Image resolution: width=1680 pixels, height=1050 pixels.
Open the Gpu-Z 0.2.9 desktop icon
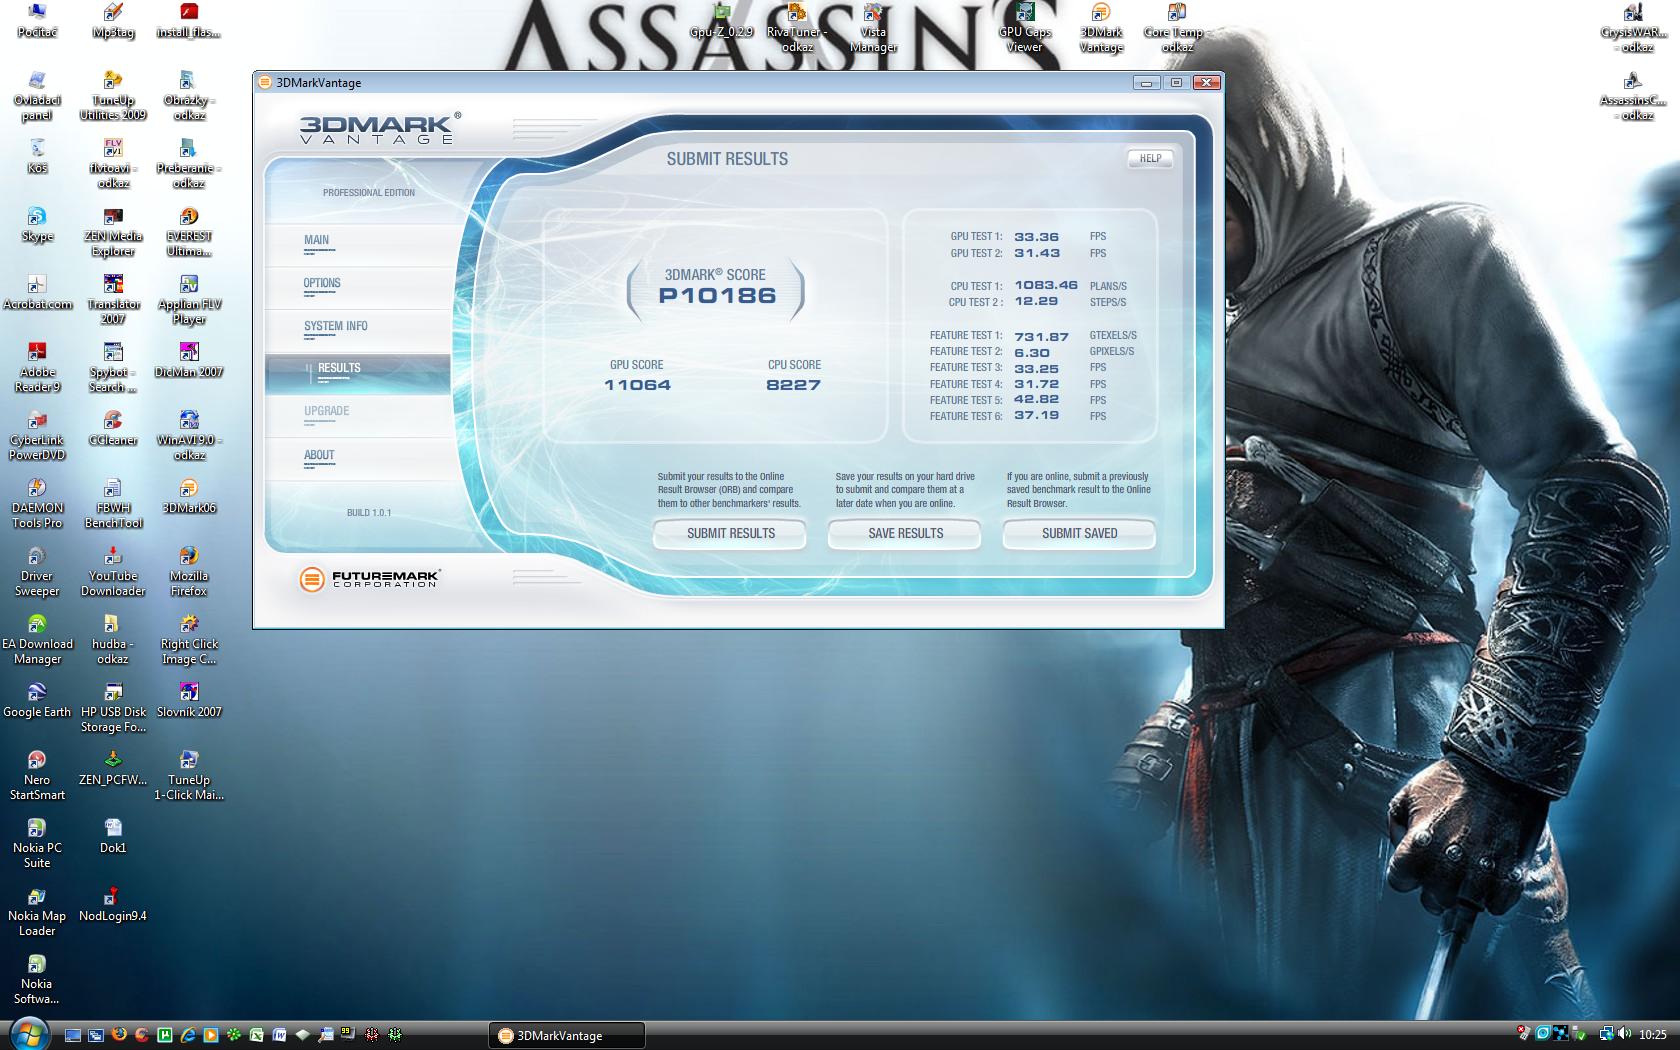click(x=721, y=21)
